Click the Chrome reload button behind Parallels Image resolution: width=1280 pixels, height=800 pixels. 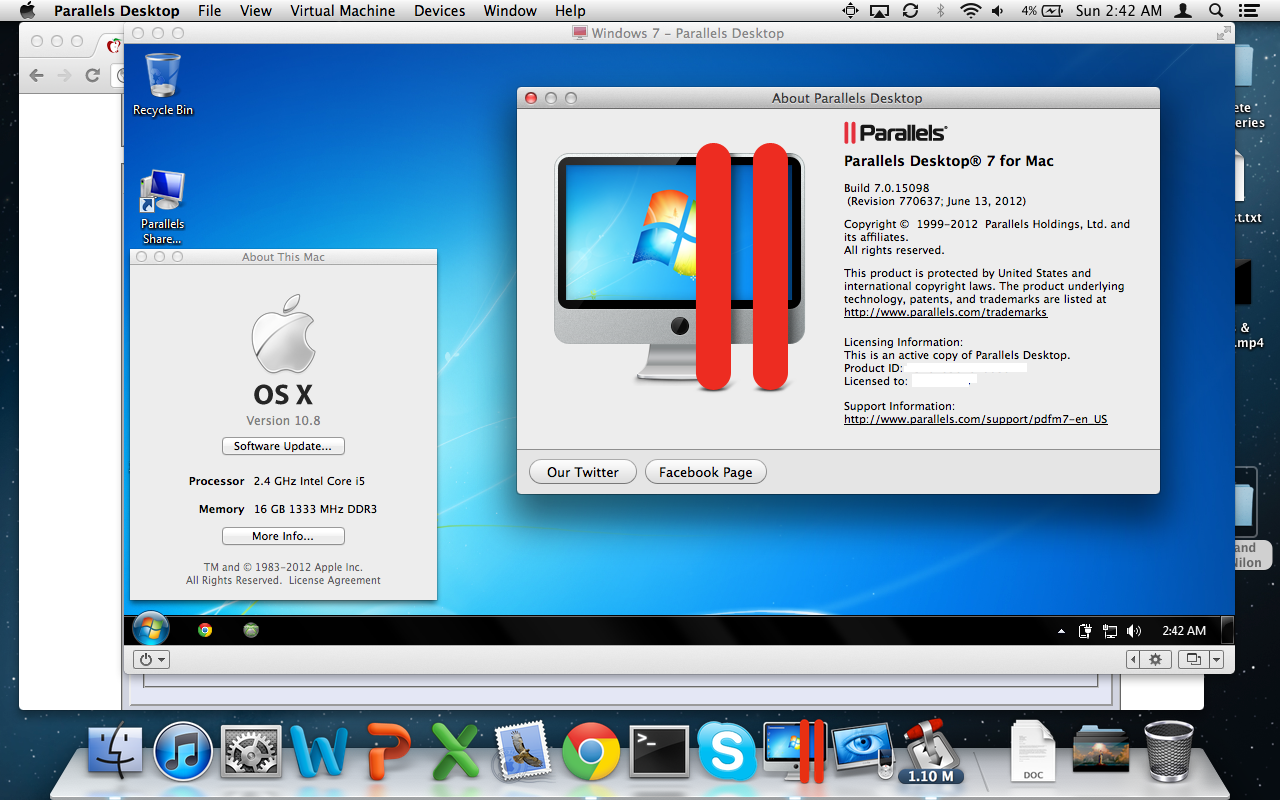[x=93, y=75]
